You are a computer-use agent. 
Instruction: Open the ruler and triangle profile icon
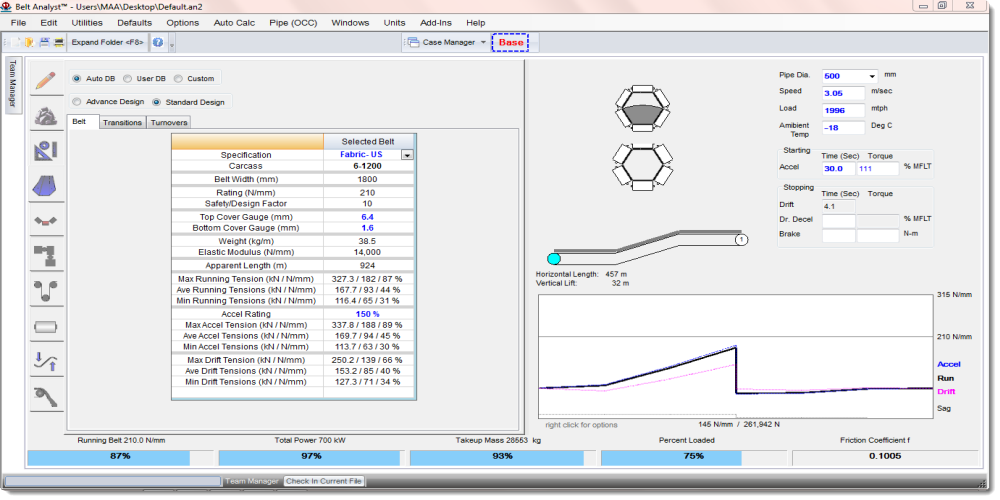tap(46, 151)
